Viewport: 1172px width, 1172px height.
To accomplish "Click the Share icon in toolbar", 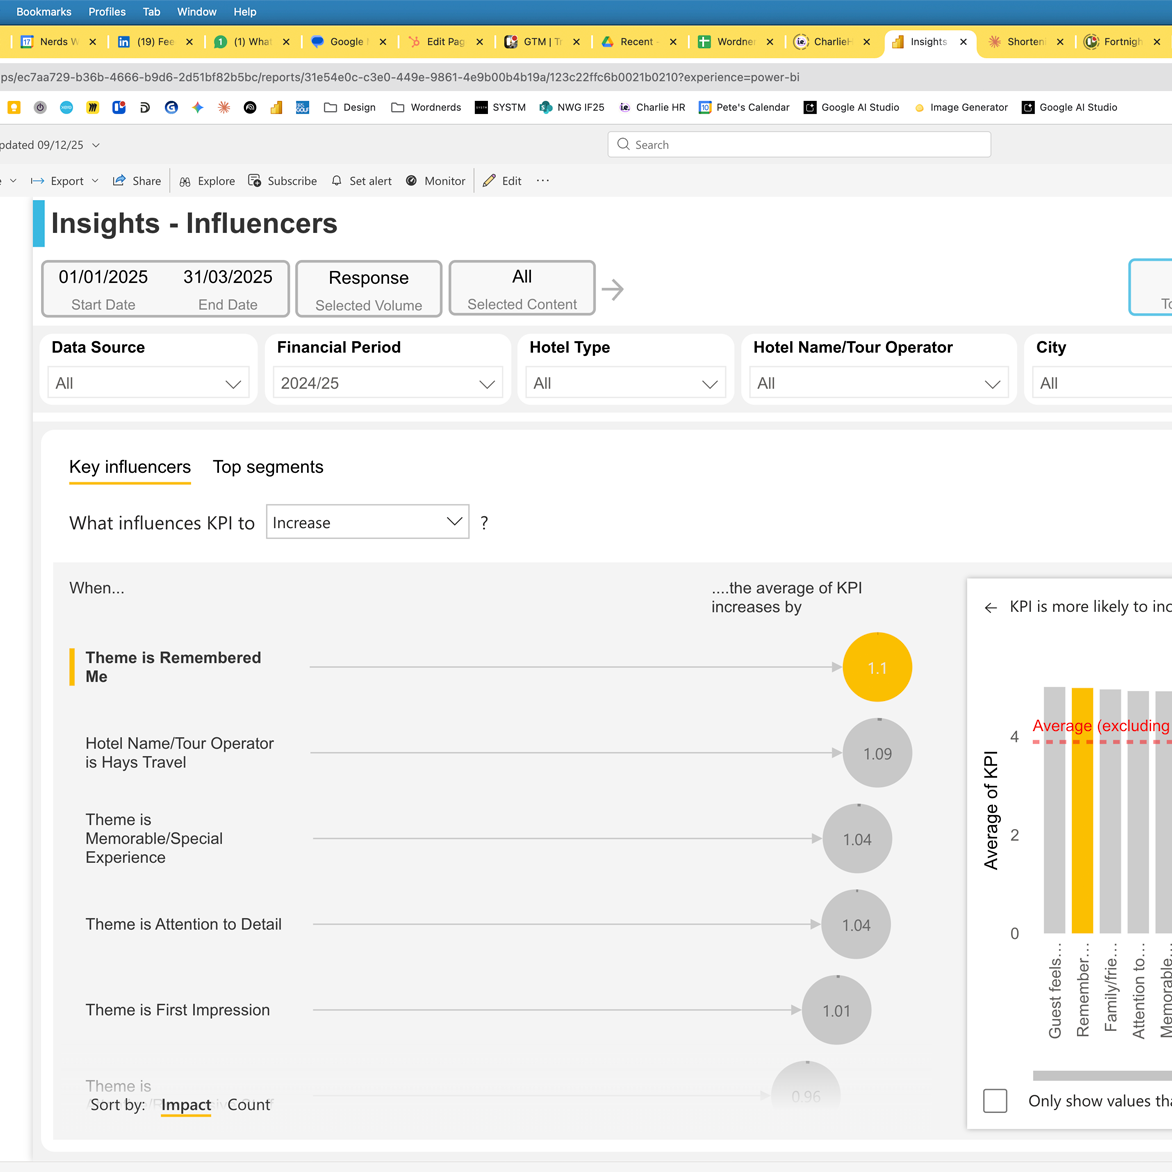I will (120, 181).
